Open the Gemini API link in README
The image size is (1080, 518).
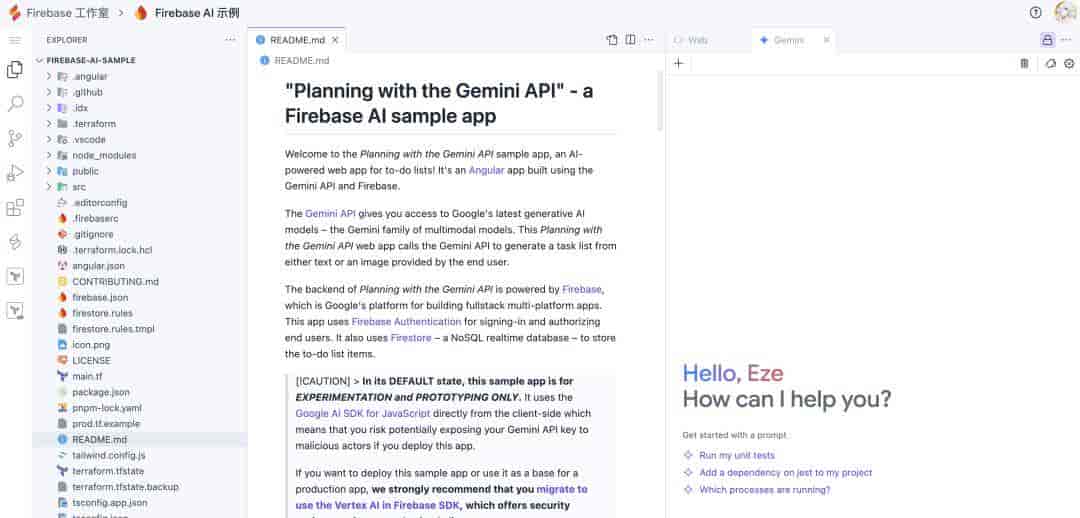[331, 214]
